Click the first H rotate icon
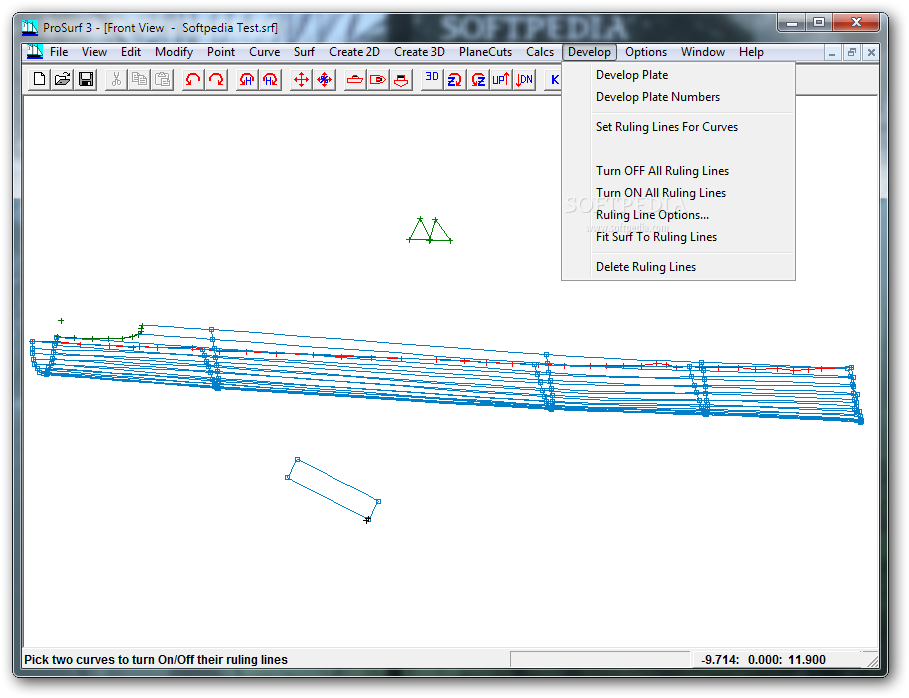 [247, 79]
